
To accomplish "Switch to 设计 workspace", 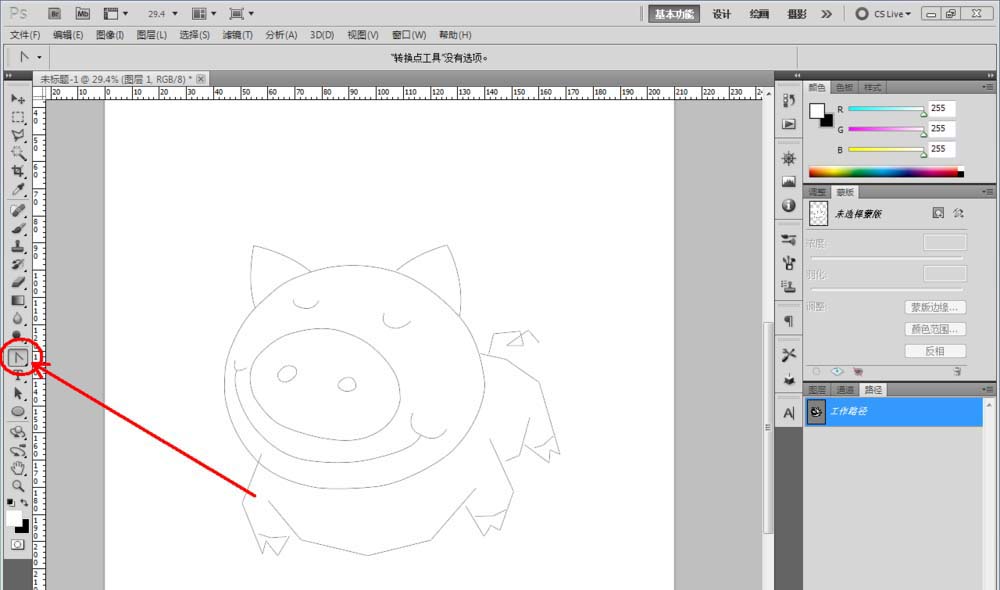I will click(x=721, y=14).
